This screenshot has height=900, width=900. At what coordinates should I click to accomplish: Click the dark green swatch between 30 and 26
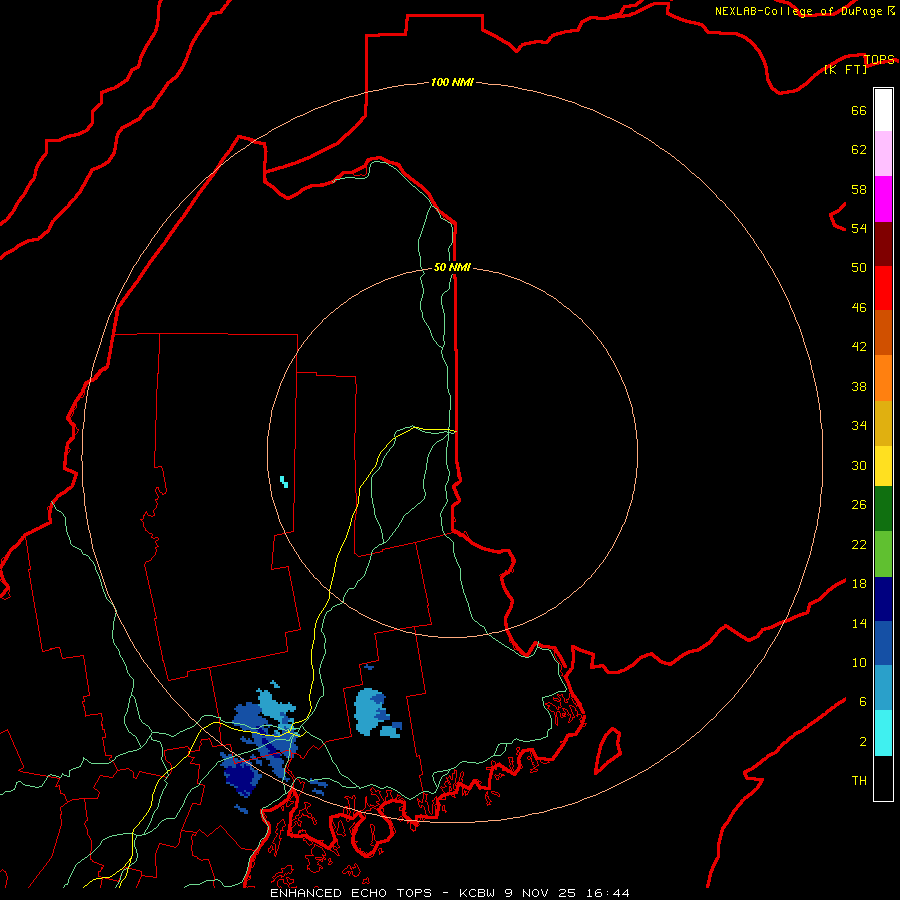tap(883, 509)
